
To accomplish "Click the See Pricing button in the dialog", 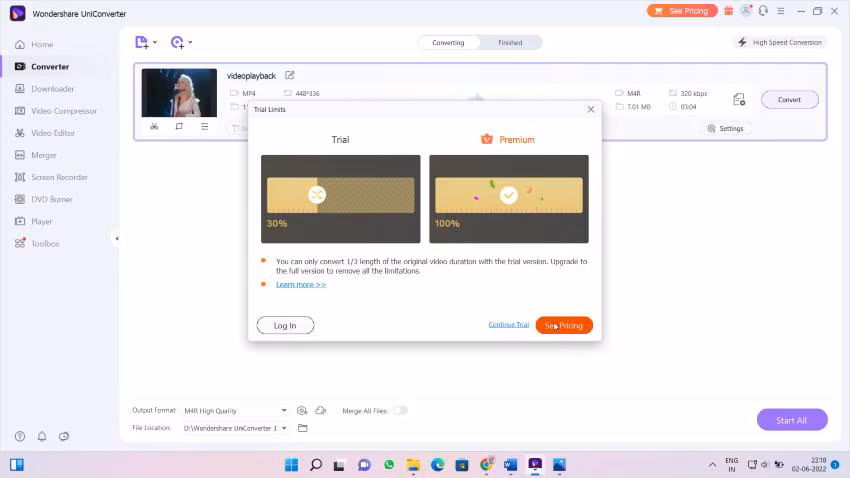I will (564, 326).
